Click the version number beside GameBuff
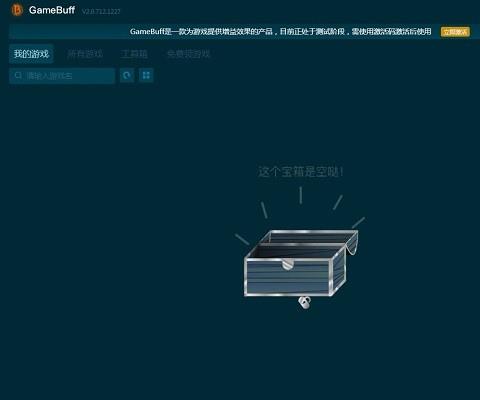 click(x=101, y=12)
